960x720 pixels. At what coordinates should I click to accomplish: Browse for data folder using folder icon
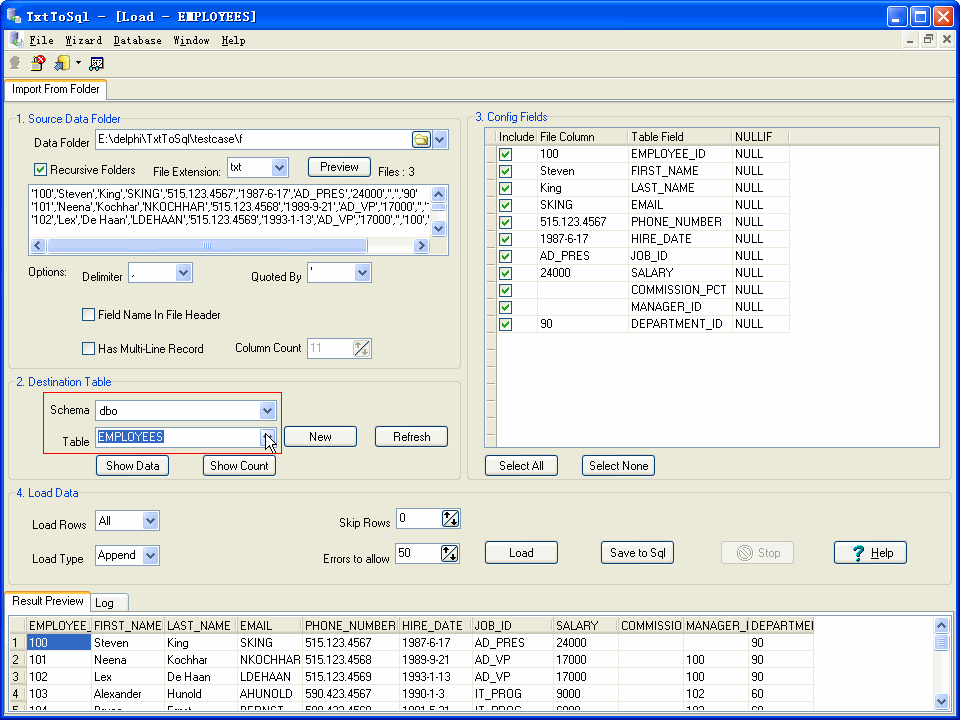point(421,140)
